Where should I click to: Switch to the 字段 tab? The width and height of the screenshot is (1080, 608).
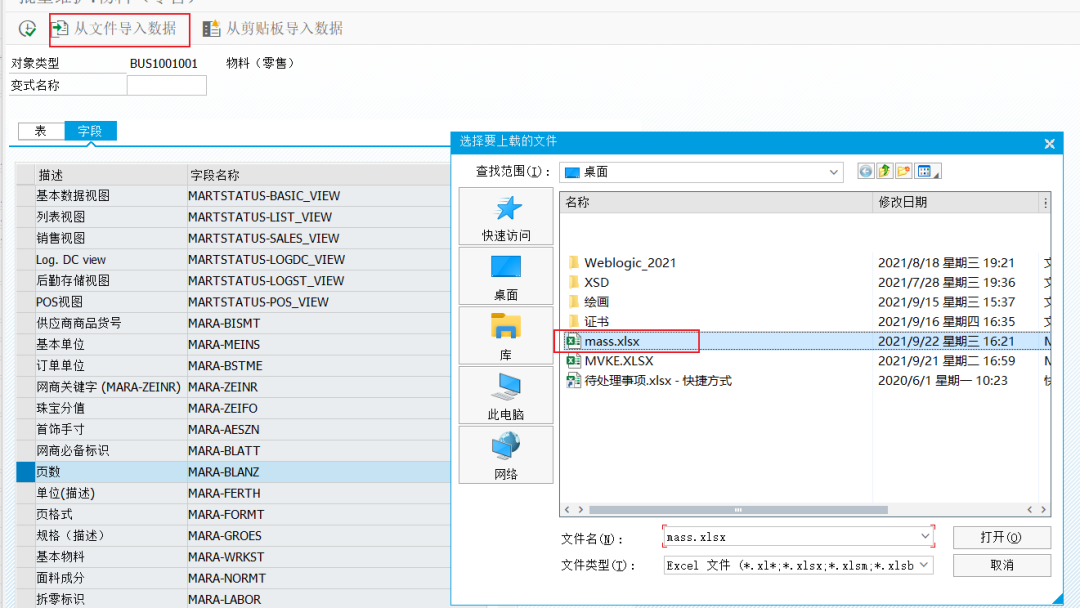pos(90,131)
